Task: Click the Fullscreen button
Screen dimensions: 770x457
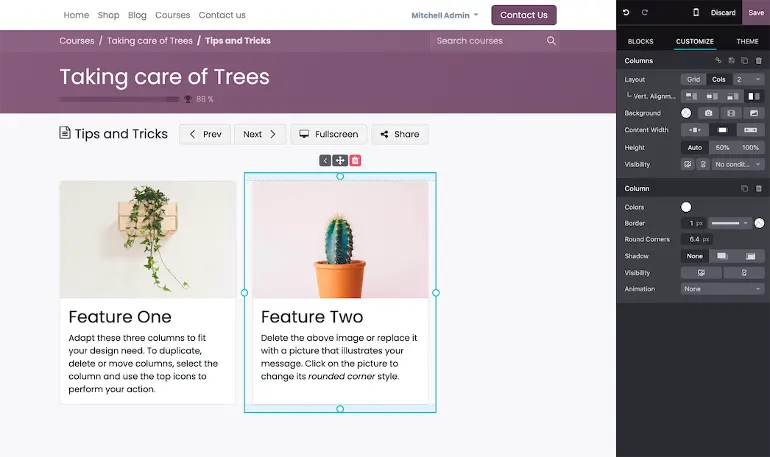Action: pos(328,134)
